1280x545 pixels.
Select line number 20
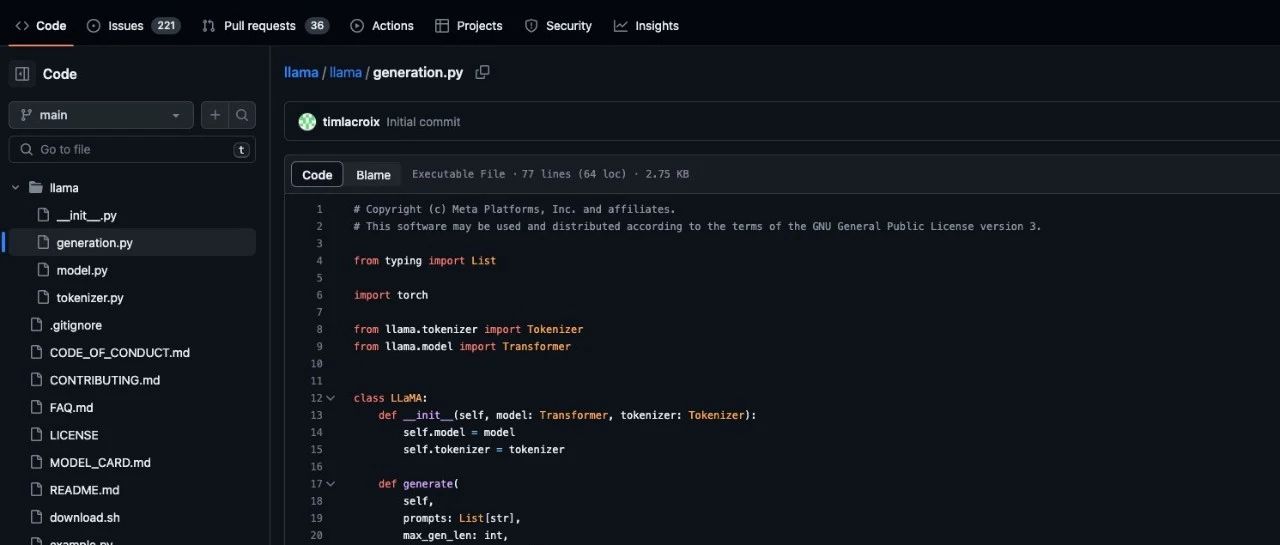[316, 535]
